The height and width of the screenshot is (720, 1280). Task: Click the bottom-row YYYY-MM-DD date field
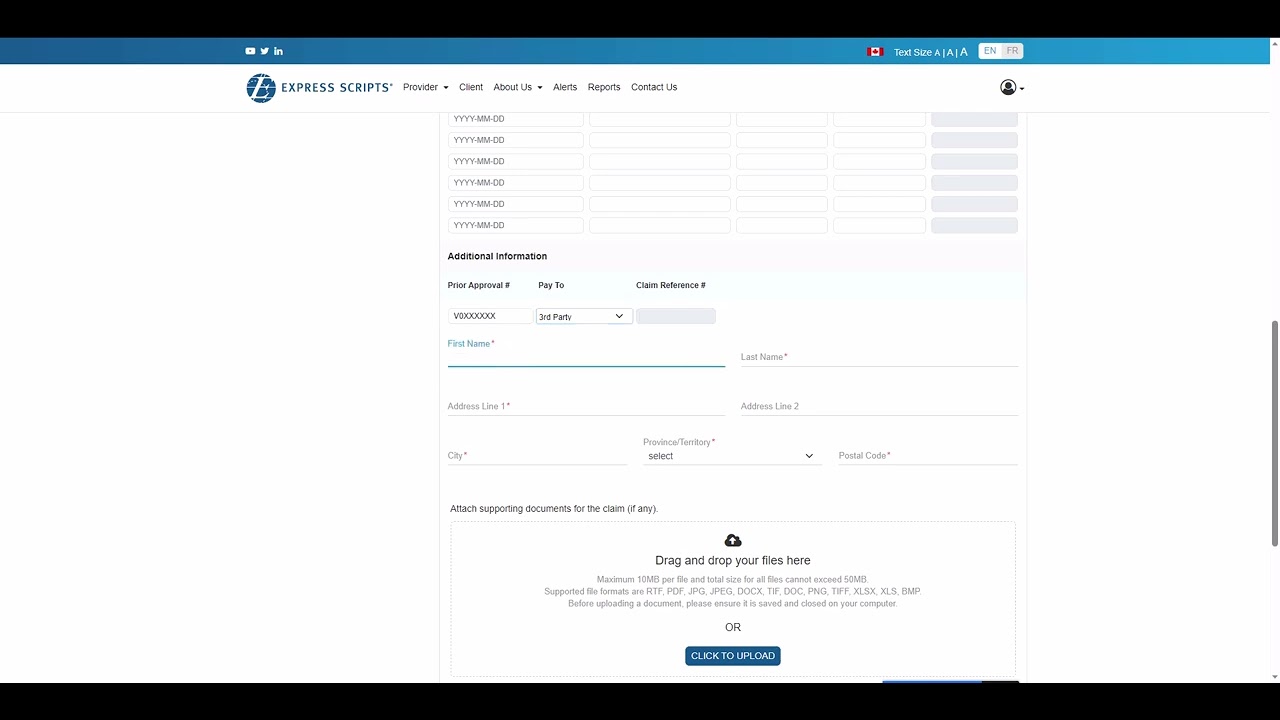coord(515,226)
